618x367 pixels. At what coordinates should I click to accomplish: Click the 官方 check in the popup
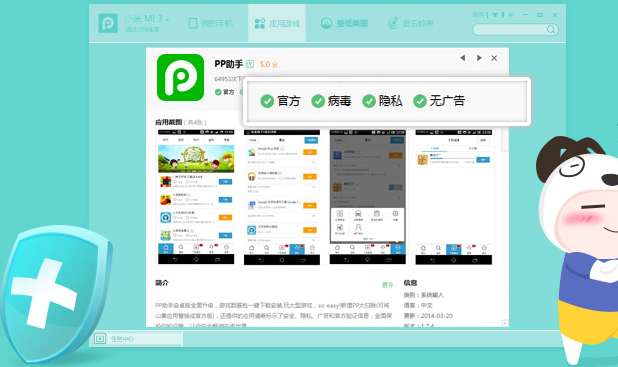(x=280, y=101)
